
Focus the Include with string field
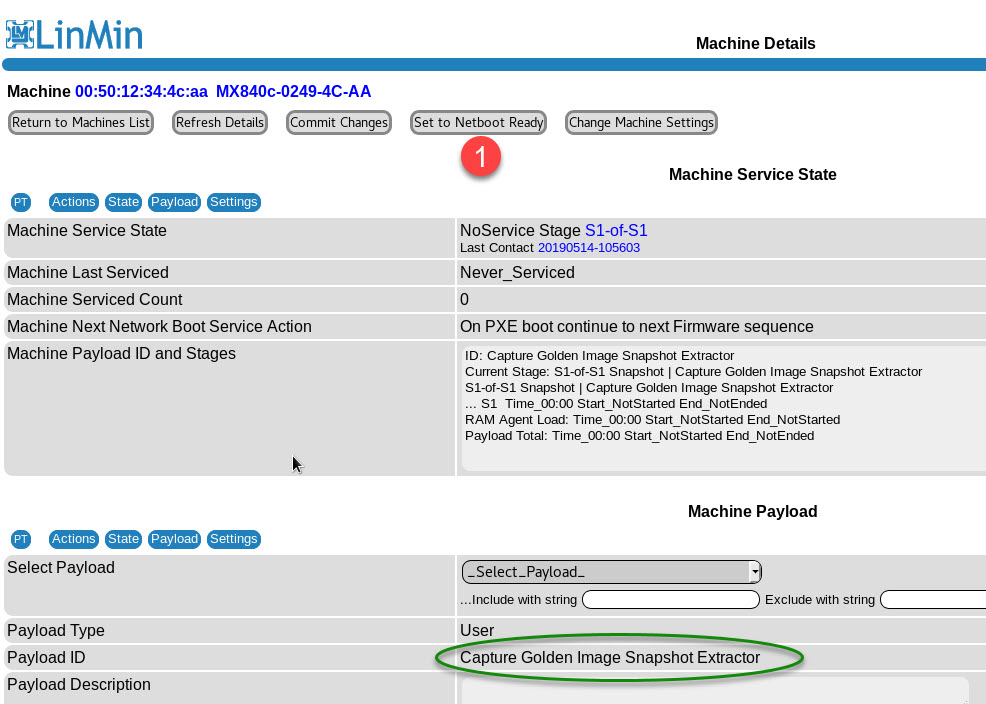pyautogui.click(x=670, y=600)
